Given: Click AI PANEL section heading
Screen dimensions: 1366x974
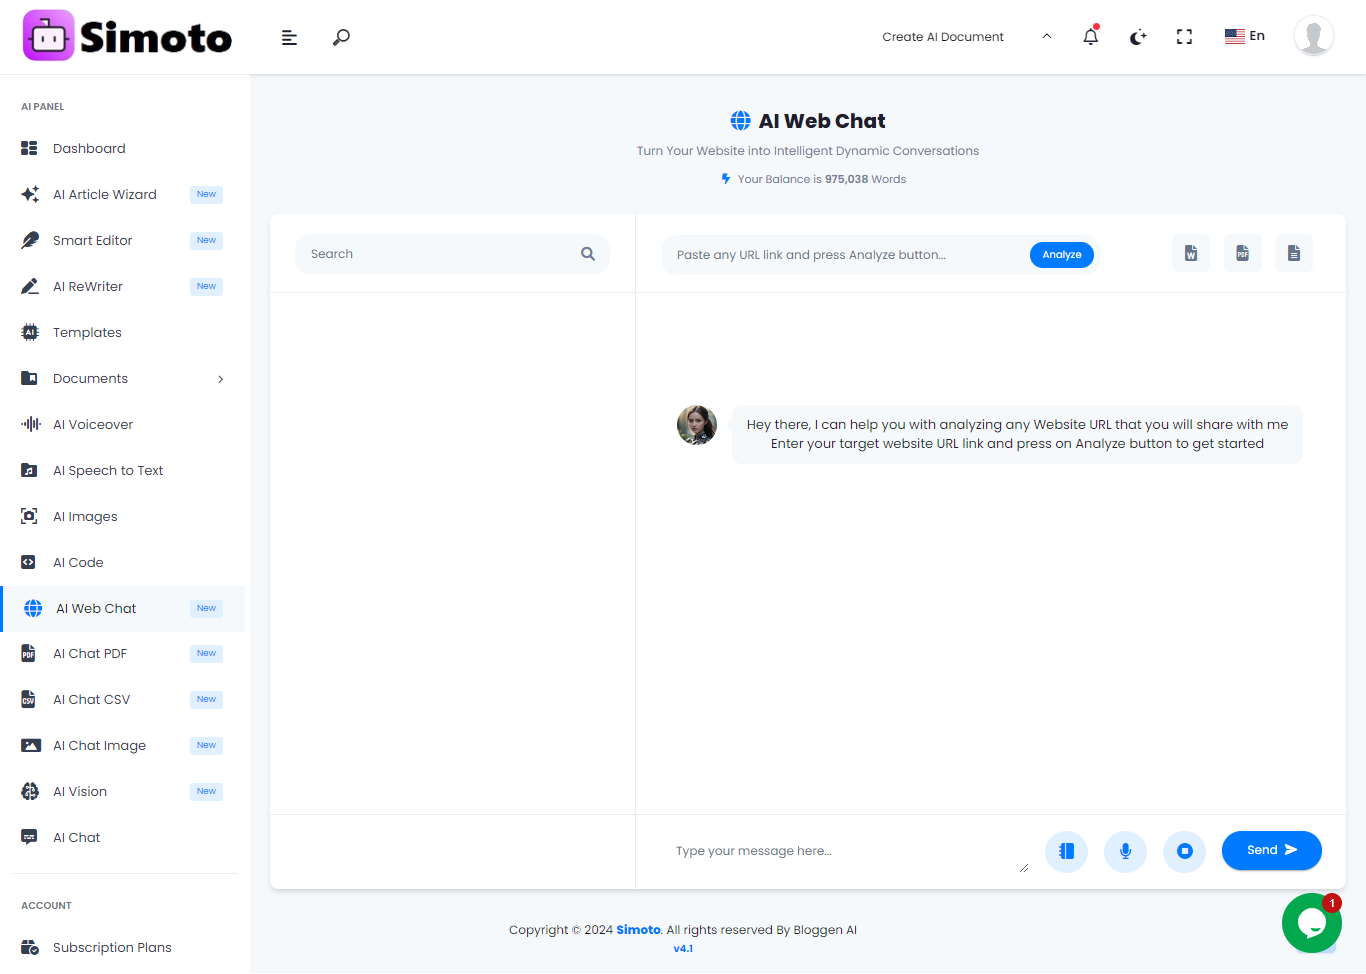Looking at the screenshot, I should pyautogui.click(x=43, y=107).
